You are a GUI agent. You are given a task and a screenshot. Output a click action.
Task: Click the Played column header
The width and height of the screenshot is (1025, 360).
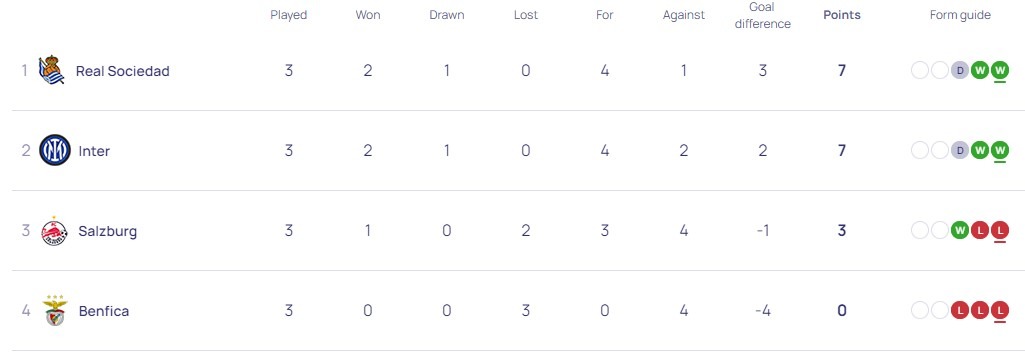tap(288, 15)
